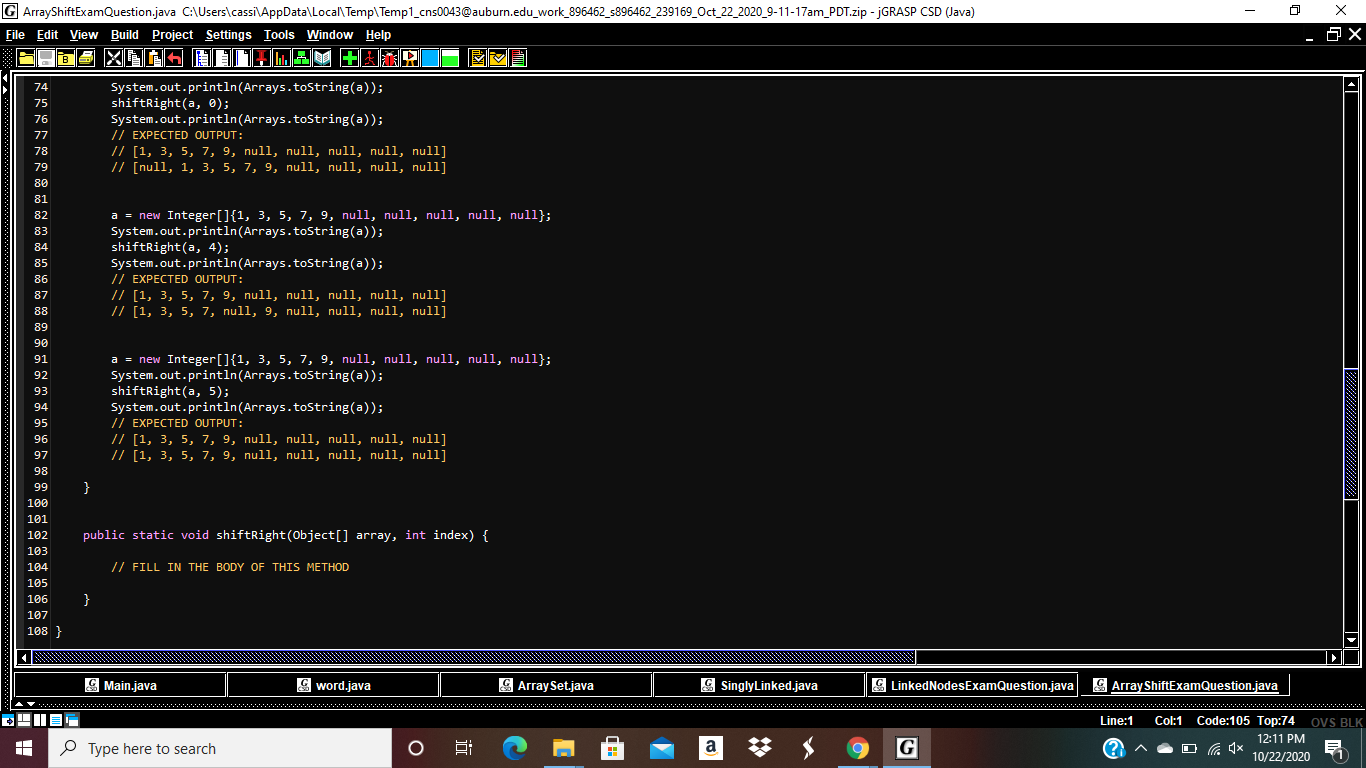Switch to the LinkedNodesExamQuestion.java tab
1366x768 pixels.
pos(972,685)
